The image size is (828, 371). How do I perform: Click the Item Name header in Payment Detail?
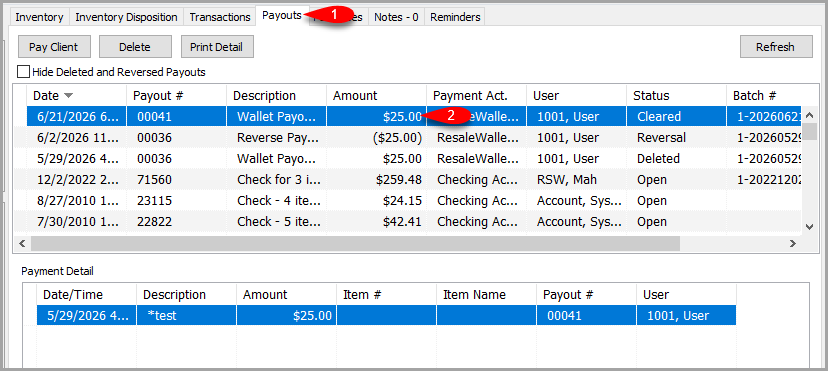486,295
